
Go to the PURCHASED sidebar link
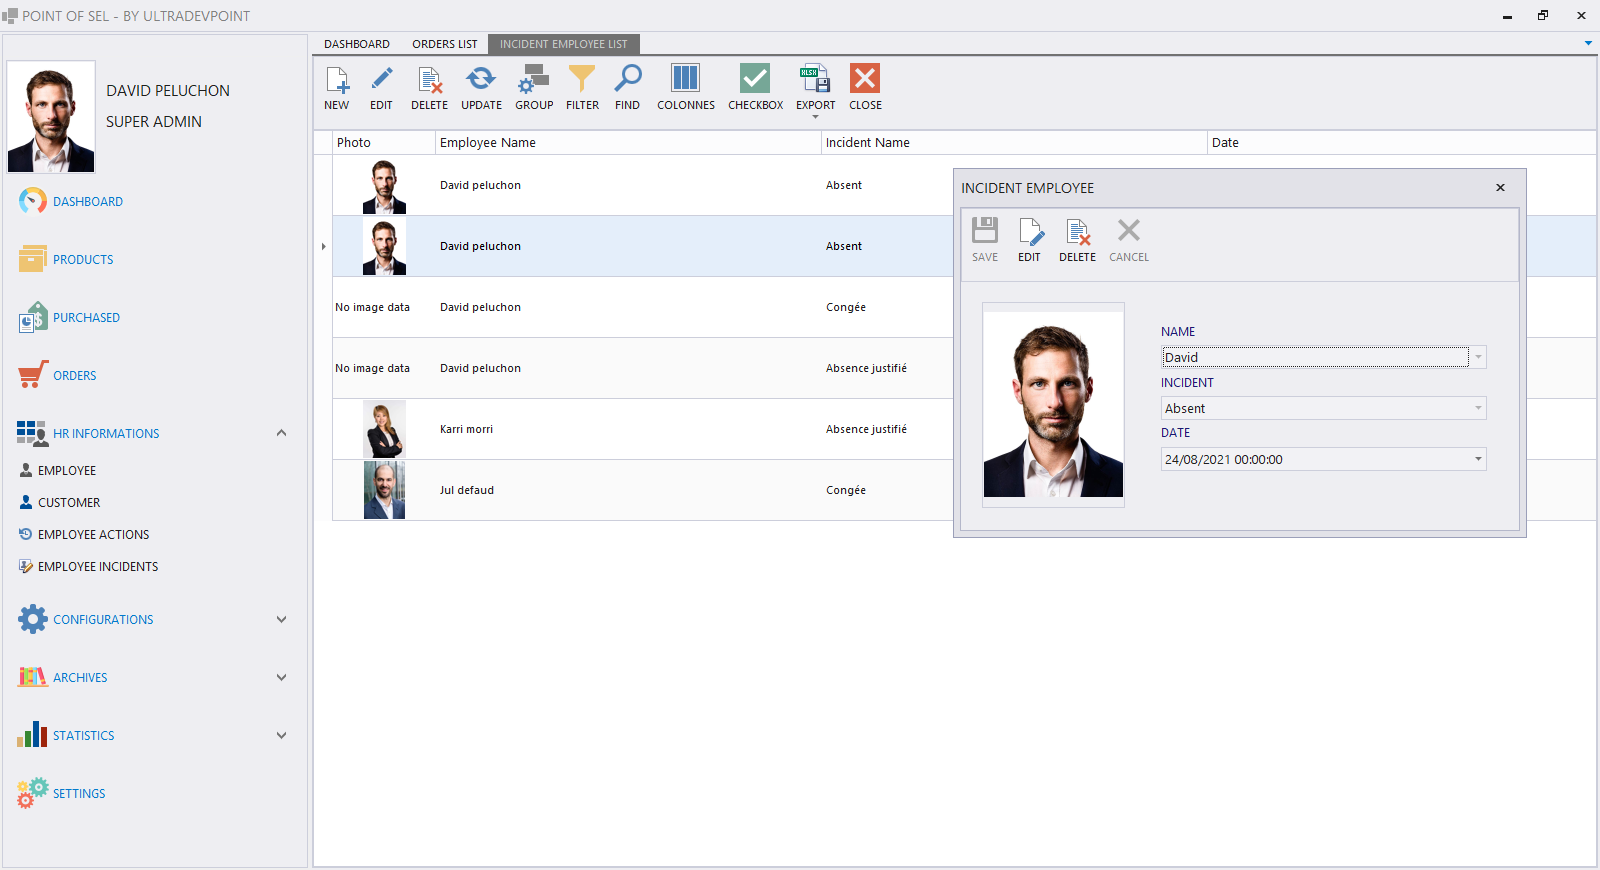coord(86,317)
